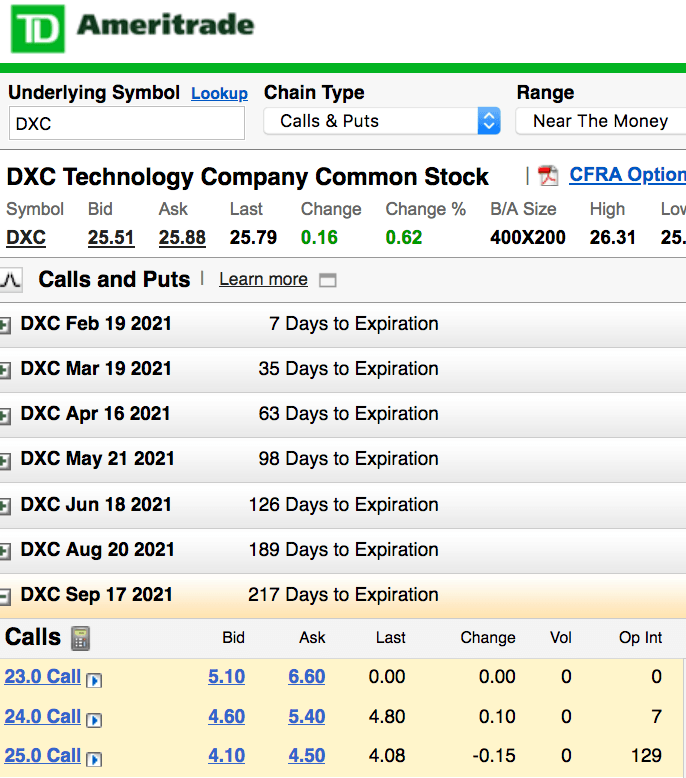Expand the DXC Feb 19 2021 expiration
Screen dimensions: 686x778
tap(5, 325)
